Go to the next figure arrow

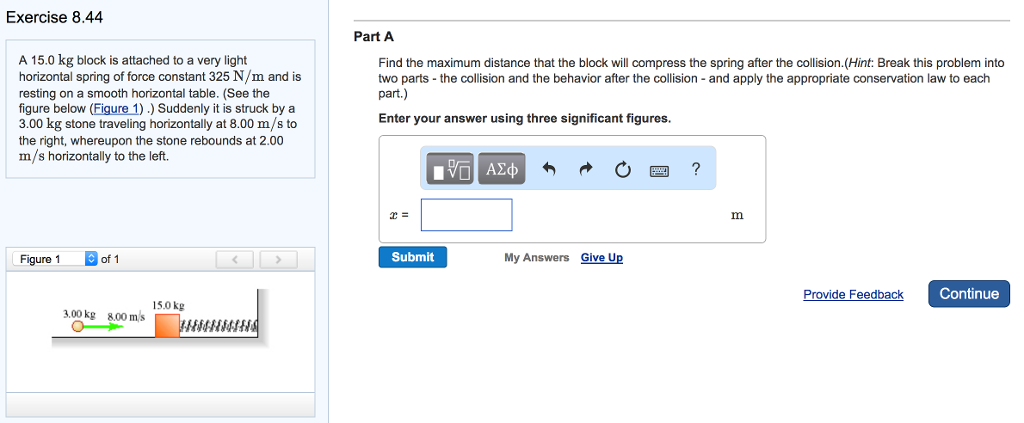279,261
